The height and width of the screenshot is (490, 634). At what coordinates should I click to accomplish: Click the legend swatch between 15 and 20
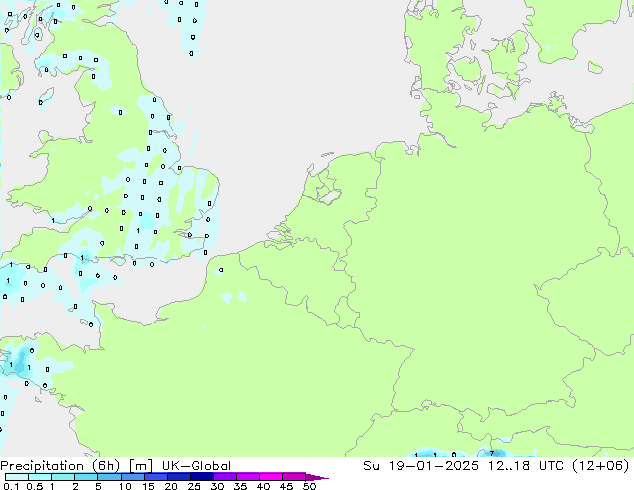[156, 477]
